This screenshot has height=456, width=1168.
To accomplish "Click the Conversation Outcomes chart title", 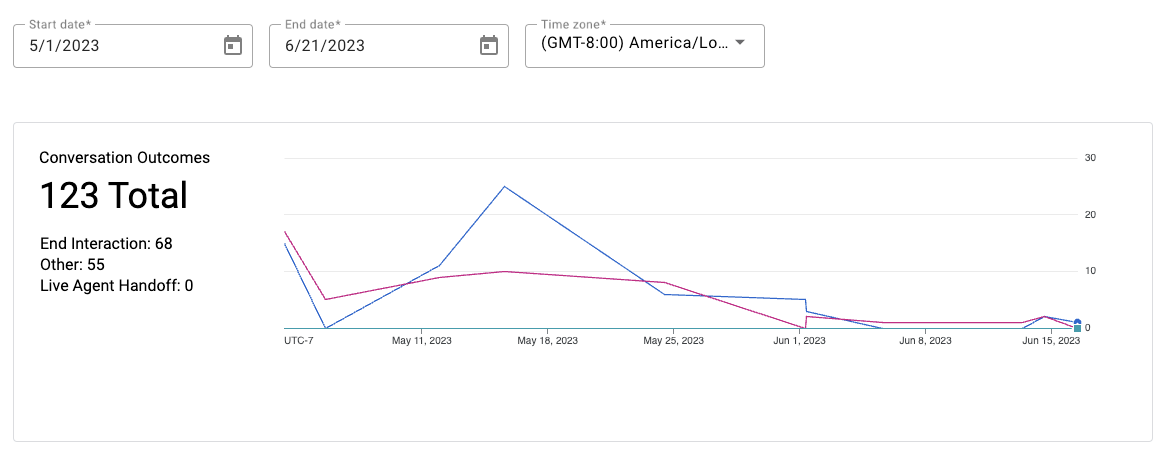I will [x=124, y=158].
